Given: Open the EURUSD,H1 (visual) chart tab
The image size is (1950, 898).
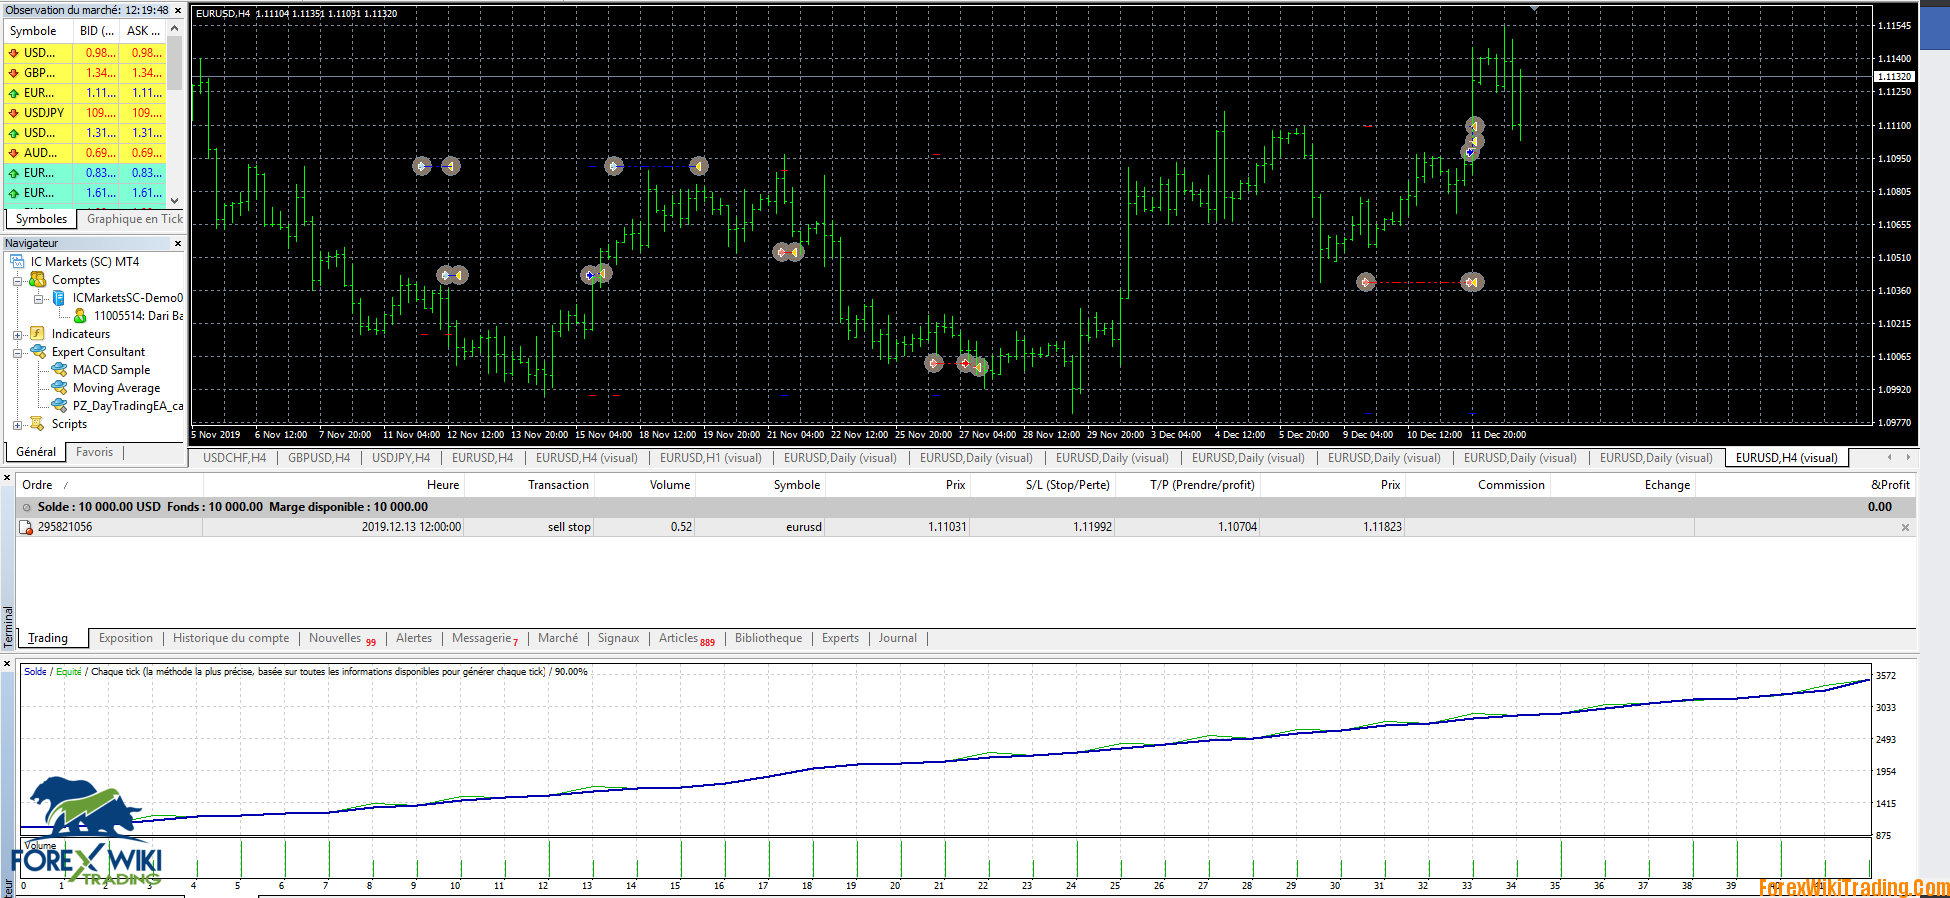Looking at the screenshot, I should click(711, 458).
